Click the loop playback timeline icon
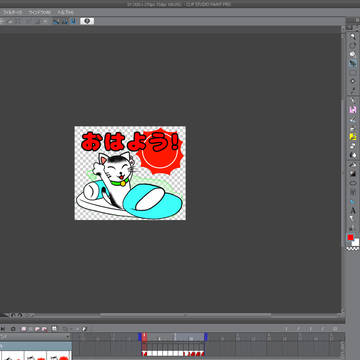Screen dimensions: 360x360 13,329
